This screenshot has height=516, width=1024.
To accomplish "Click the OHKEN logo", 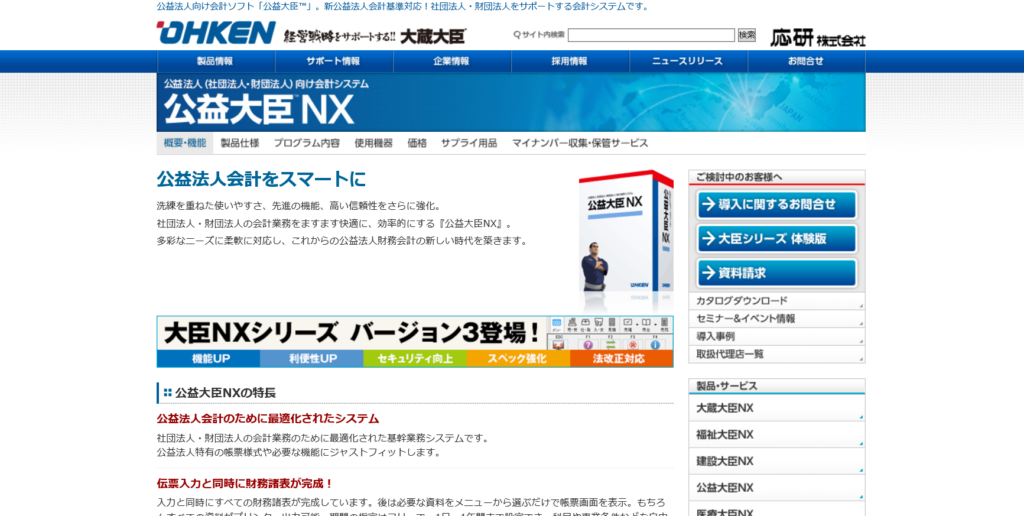I will click(216, 33).
